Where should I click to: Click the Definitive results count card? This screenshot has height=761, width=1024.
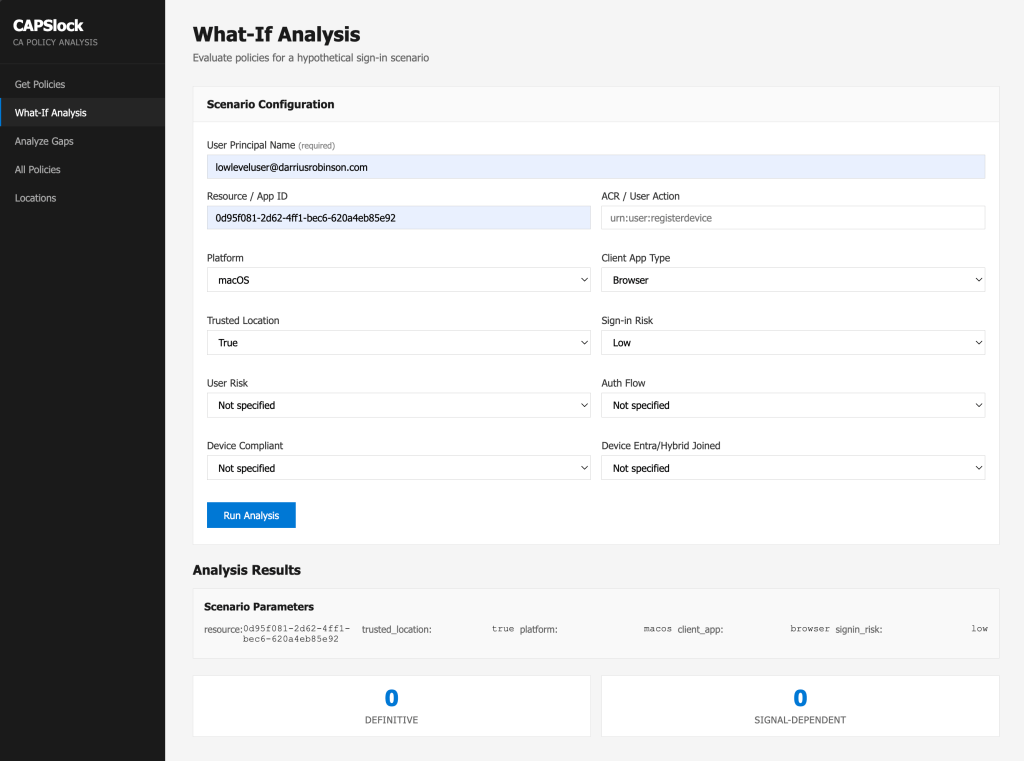point(391,706)
